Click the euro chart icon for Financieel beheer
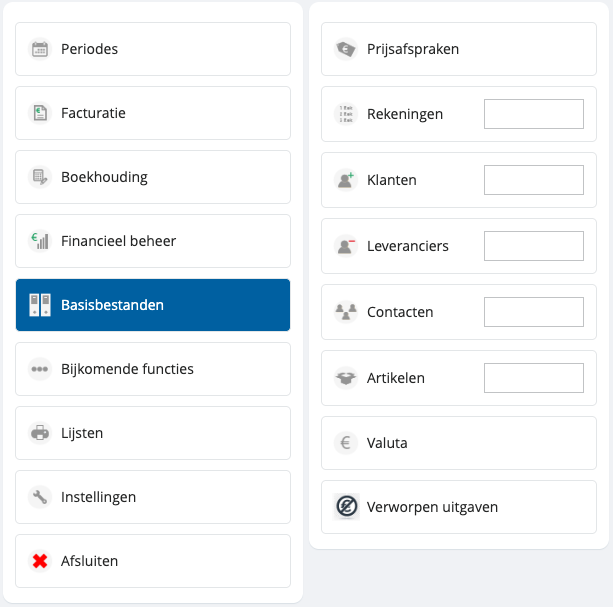Screen dimensions: 613x607 click(x=40, y=241)
